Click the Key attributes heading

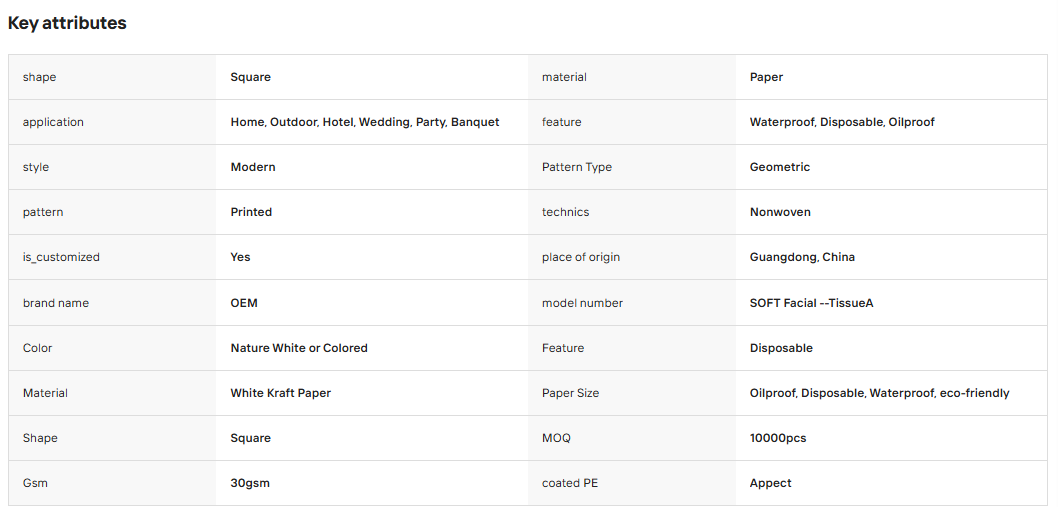(x=67, y=23)
